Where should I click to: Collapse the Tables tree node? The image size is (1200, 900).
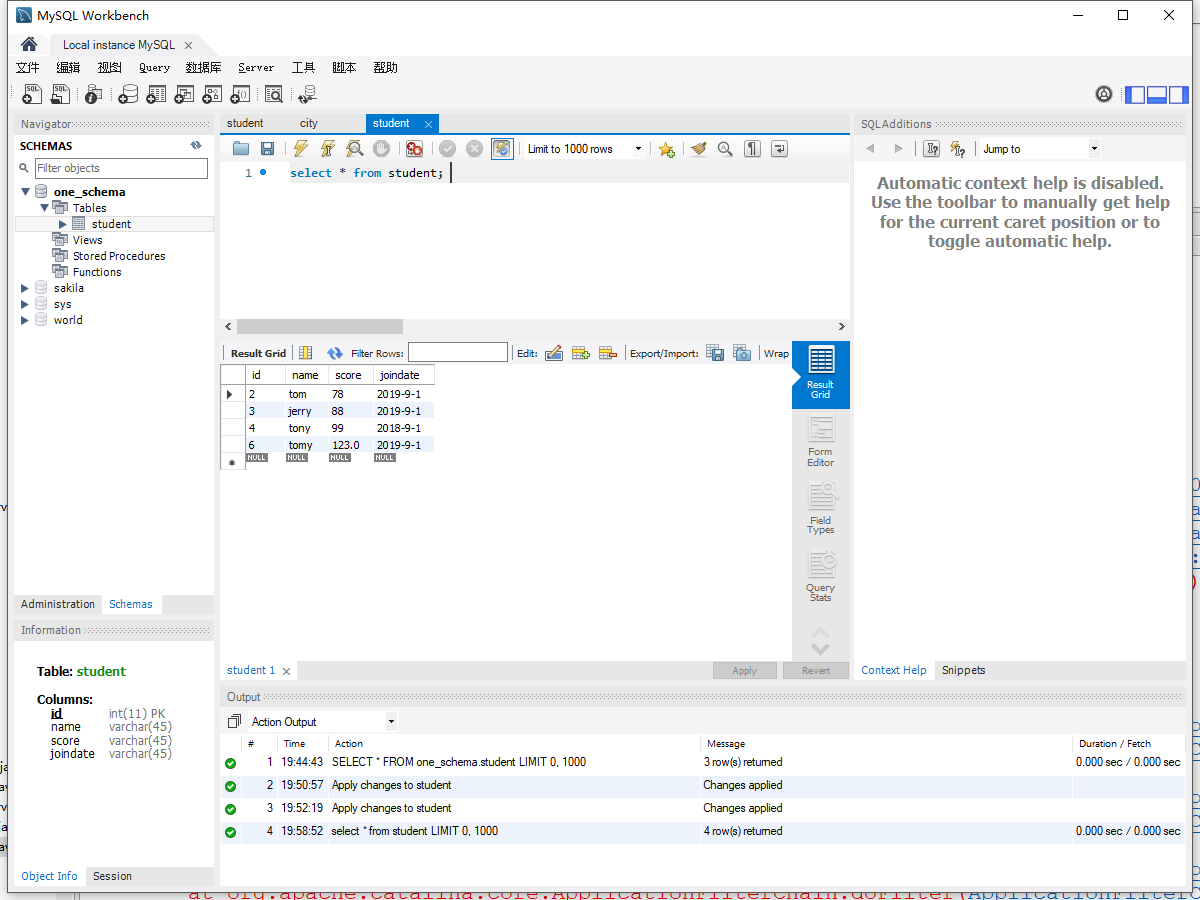click(44, 208)
